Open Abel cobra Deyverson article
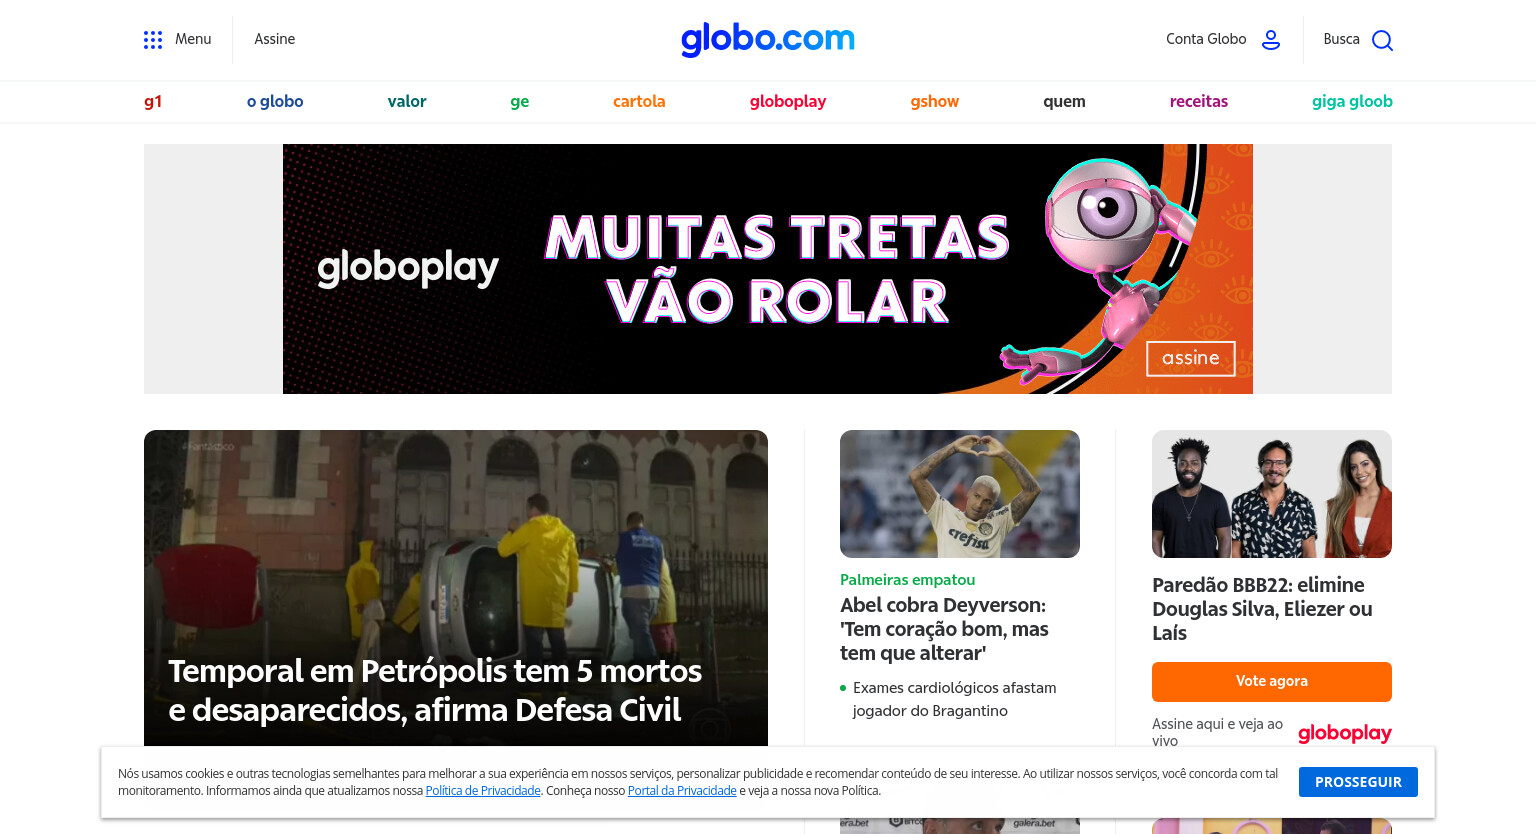 click(x=944, y=629)
